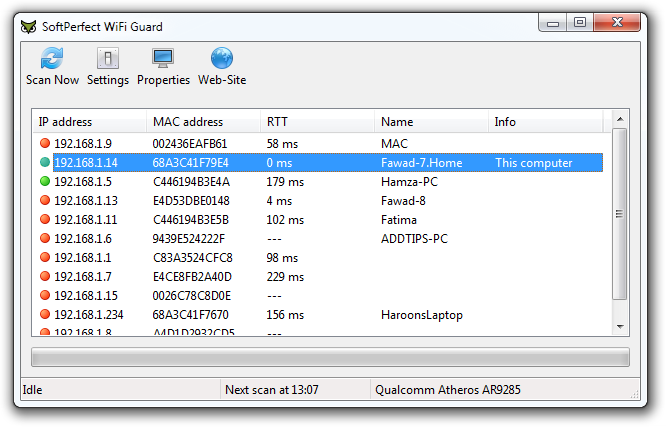666x427 pixels.
Task: Click MAC address E4D53DBE0148
Action: (x=191, y=201)
